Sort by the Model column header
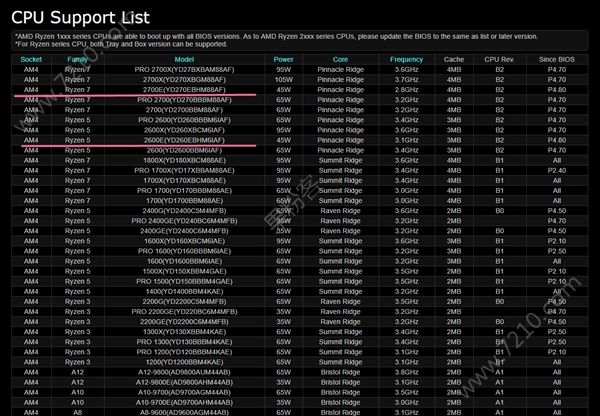This screenshot has width=600, height=416. (x=184, y=59)
